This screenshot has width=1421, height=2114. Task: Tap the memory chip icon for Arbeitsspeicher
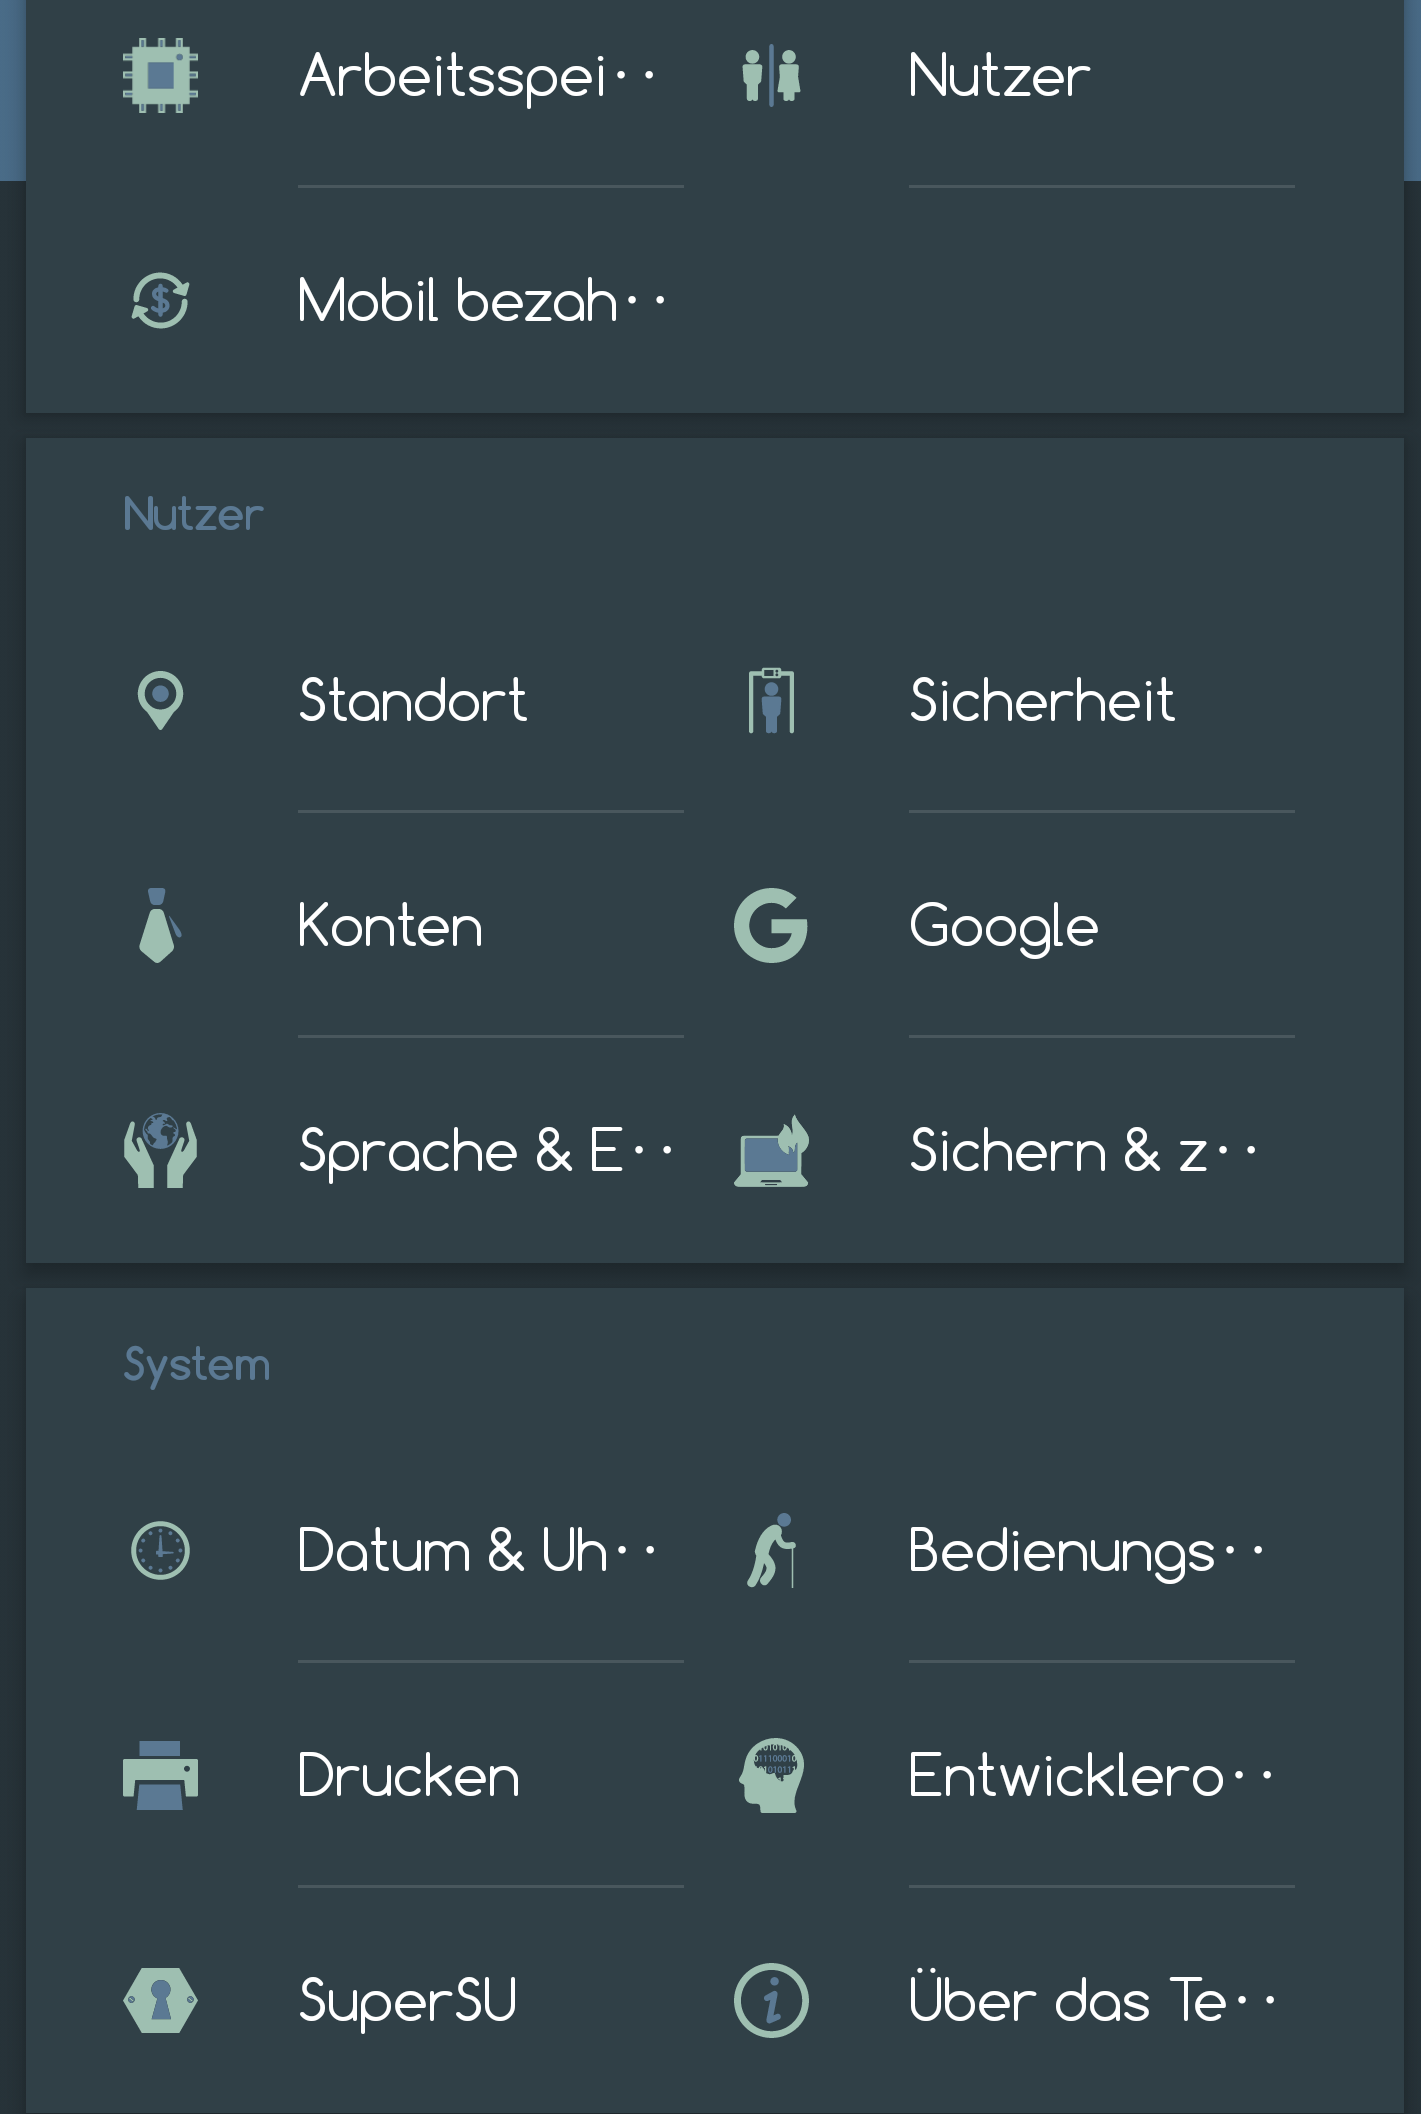tap(160, 75)
